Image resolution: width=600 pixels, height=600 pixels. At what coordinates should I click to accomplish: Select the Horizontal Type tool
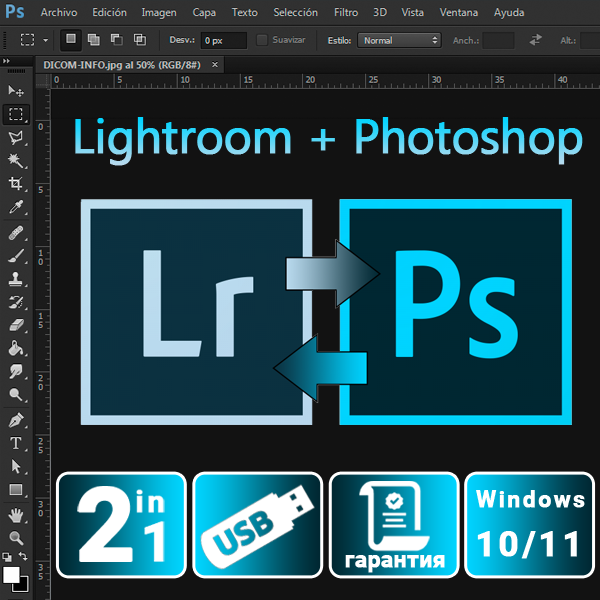click(16, 443)
